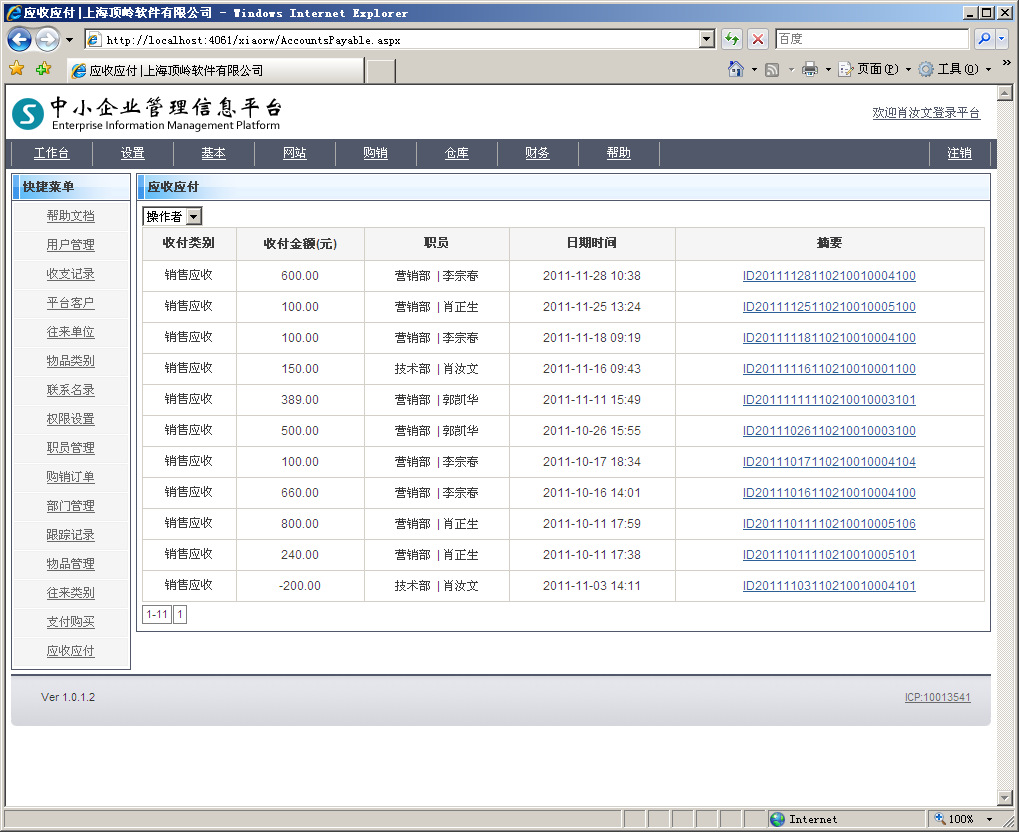Click the browser Back arrow button
The width and height of the screenshot is (1019, 832).
[19, 40]
